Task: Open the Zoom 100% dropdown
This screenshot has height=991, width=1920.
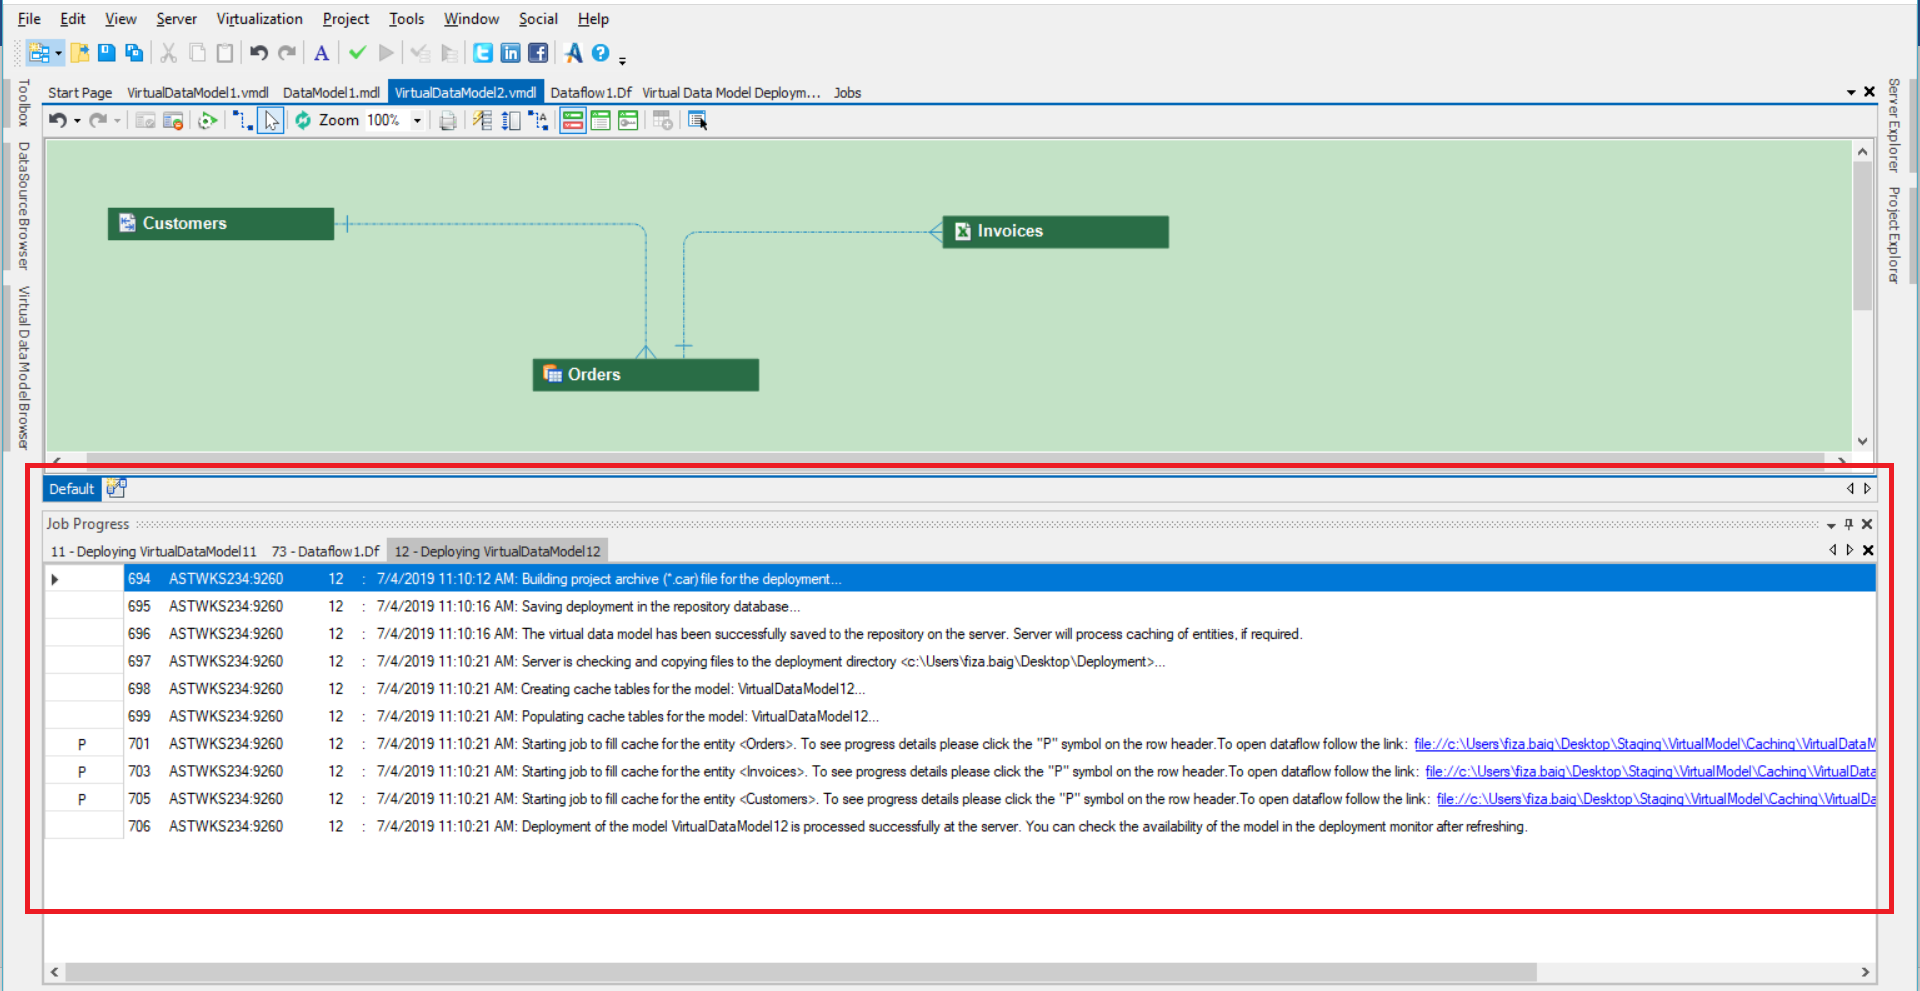Action: point(417,121)
